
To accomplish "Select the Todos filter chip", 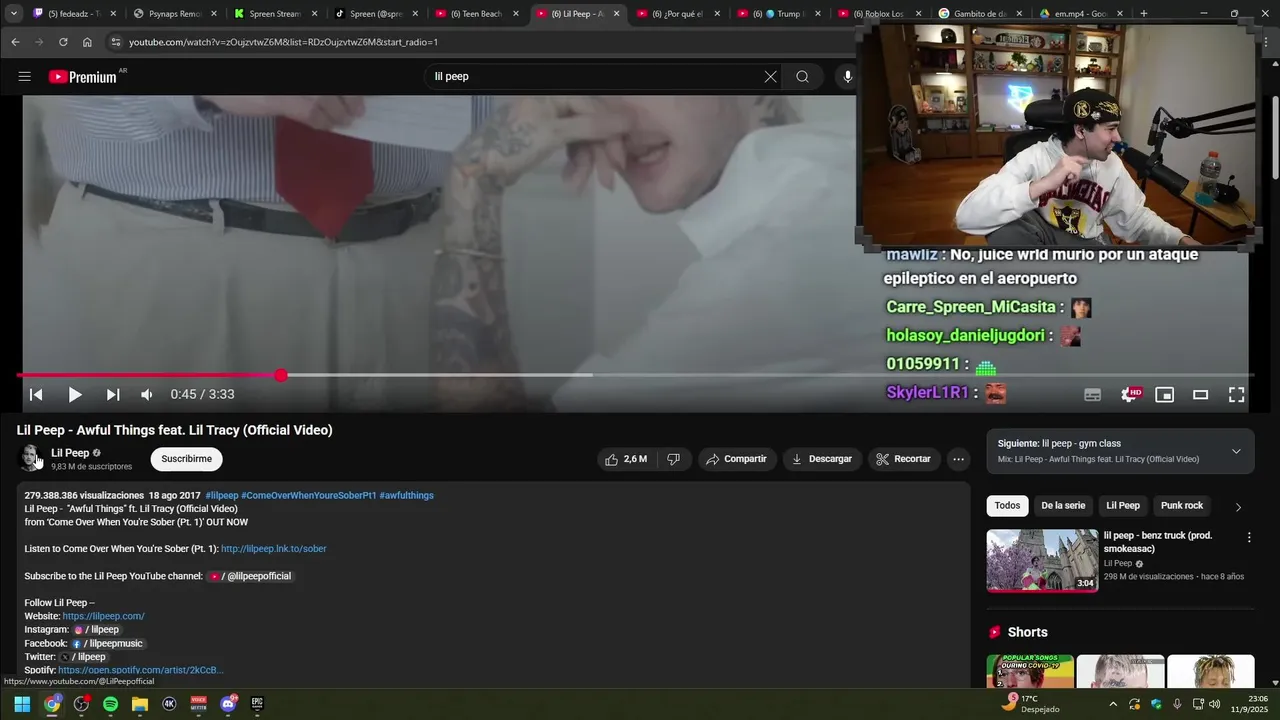I will pos(1007,506).
